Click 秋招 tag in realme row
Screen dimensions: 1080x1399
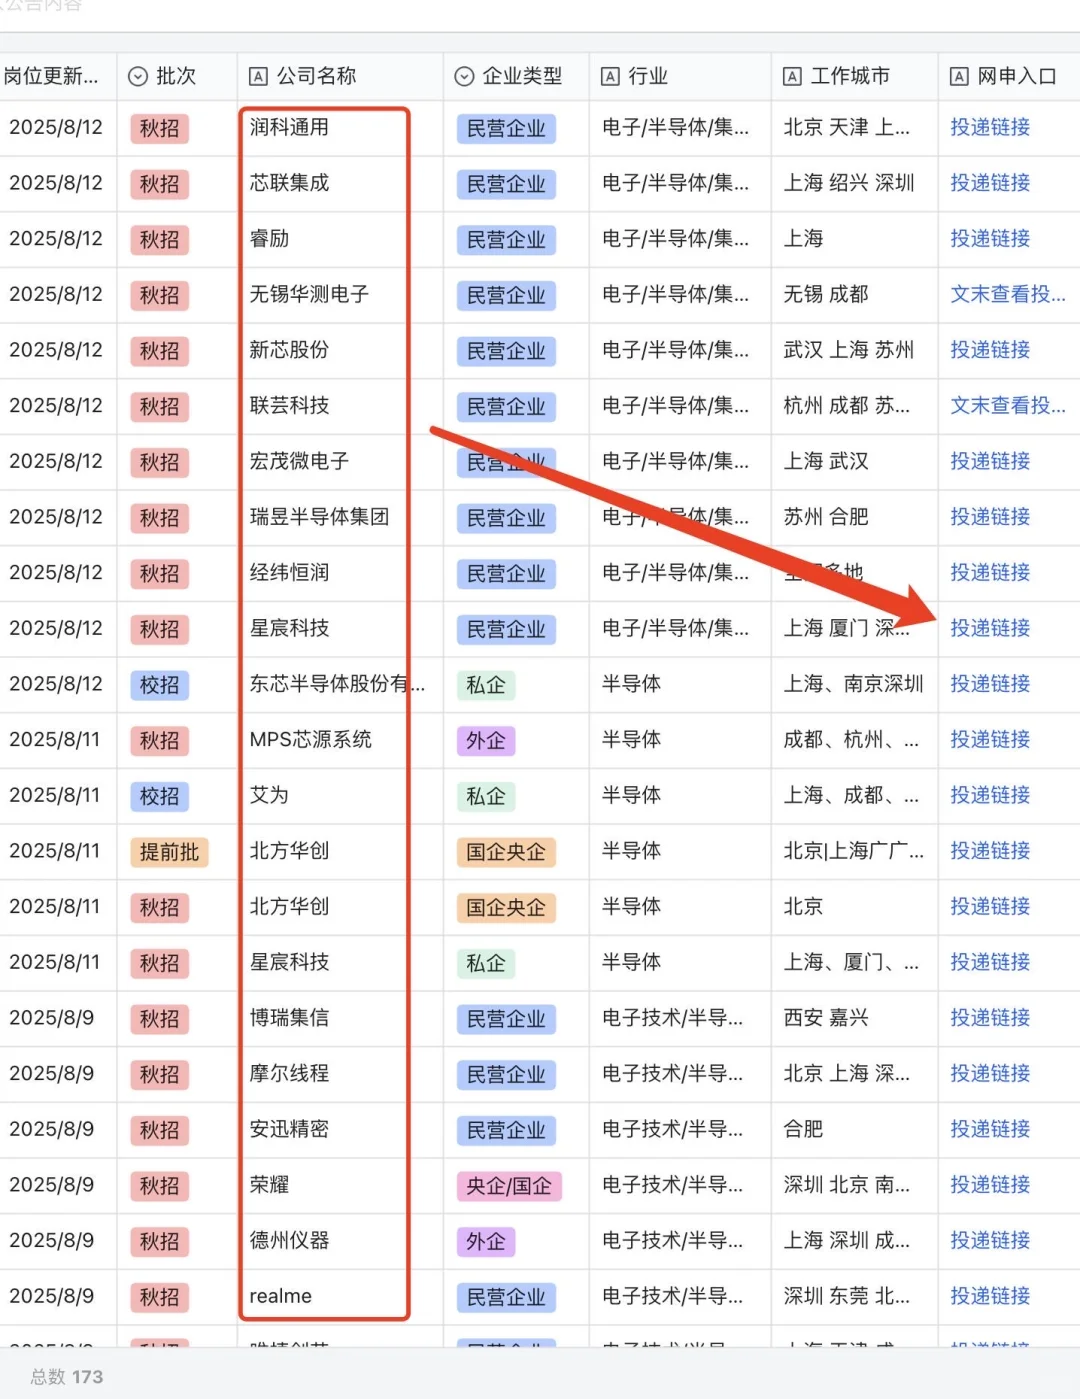[x=159, y=1297]
